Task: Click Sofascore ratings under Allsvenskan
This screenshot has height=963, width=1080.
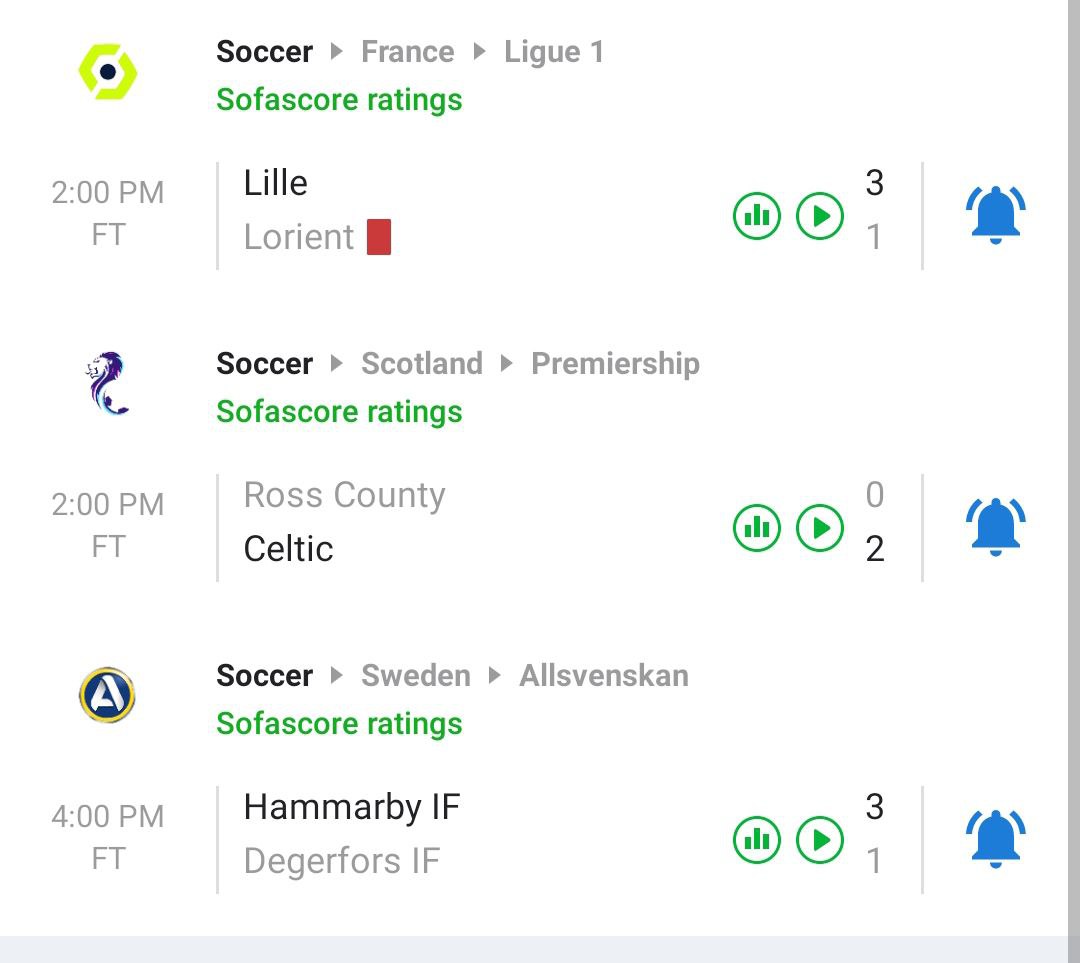Action: pos(339,724)
